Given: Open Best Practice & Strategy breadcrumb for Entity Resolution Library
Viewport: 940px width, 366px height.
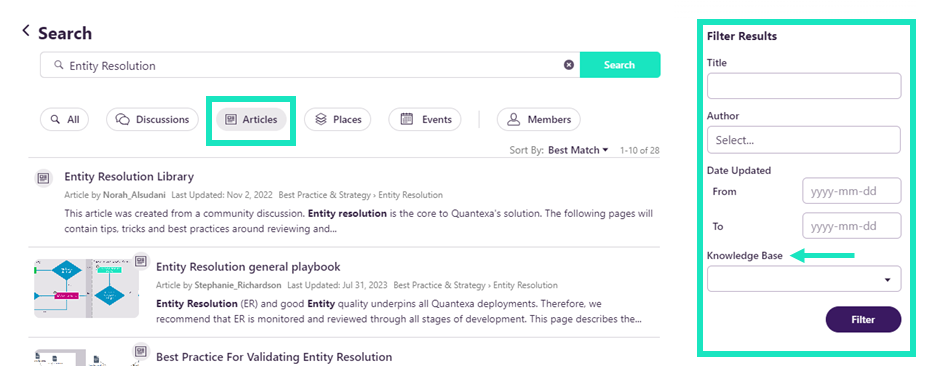Looking at the screenshot, I should [324, 195].
